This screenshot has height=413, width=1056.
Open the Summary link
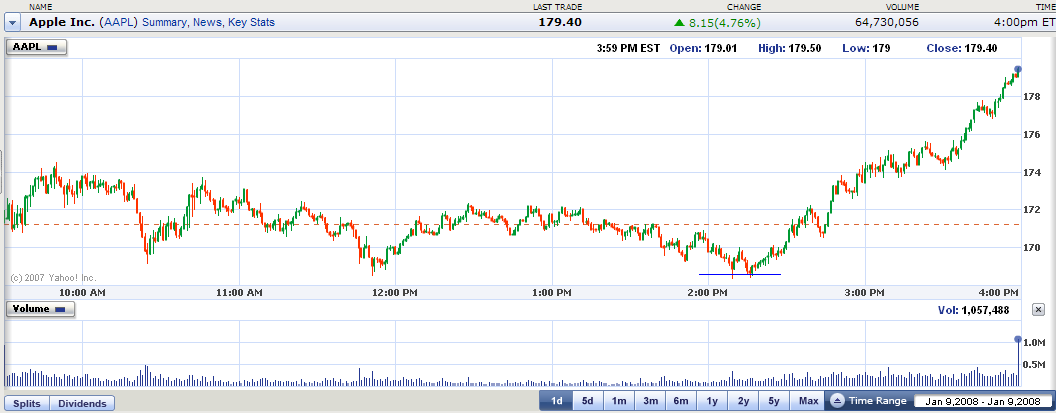click(164, 22)
